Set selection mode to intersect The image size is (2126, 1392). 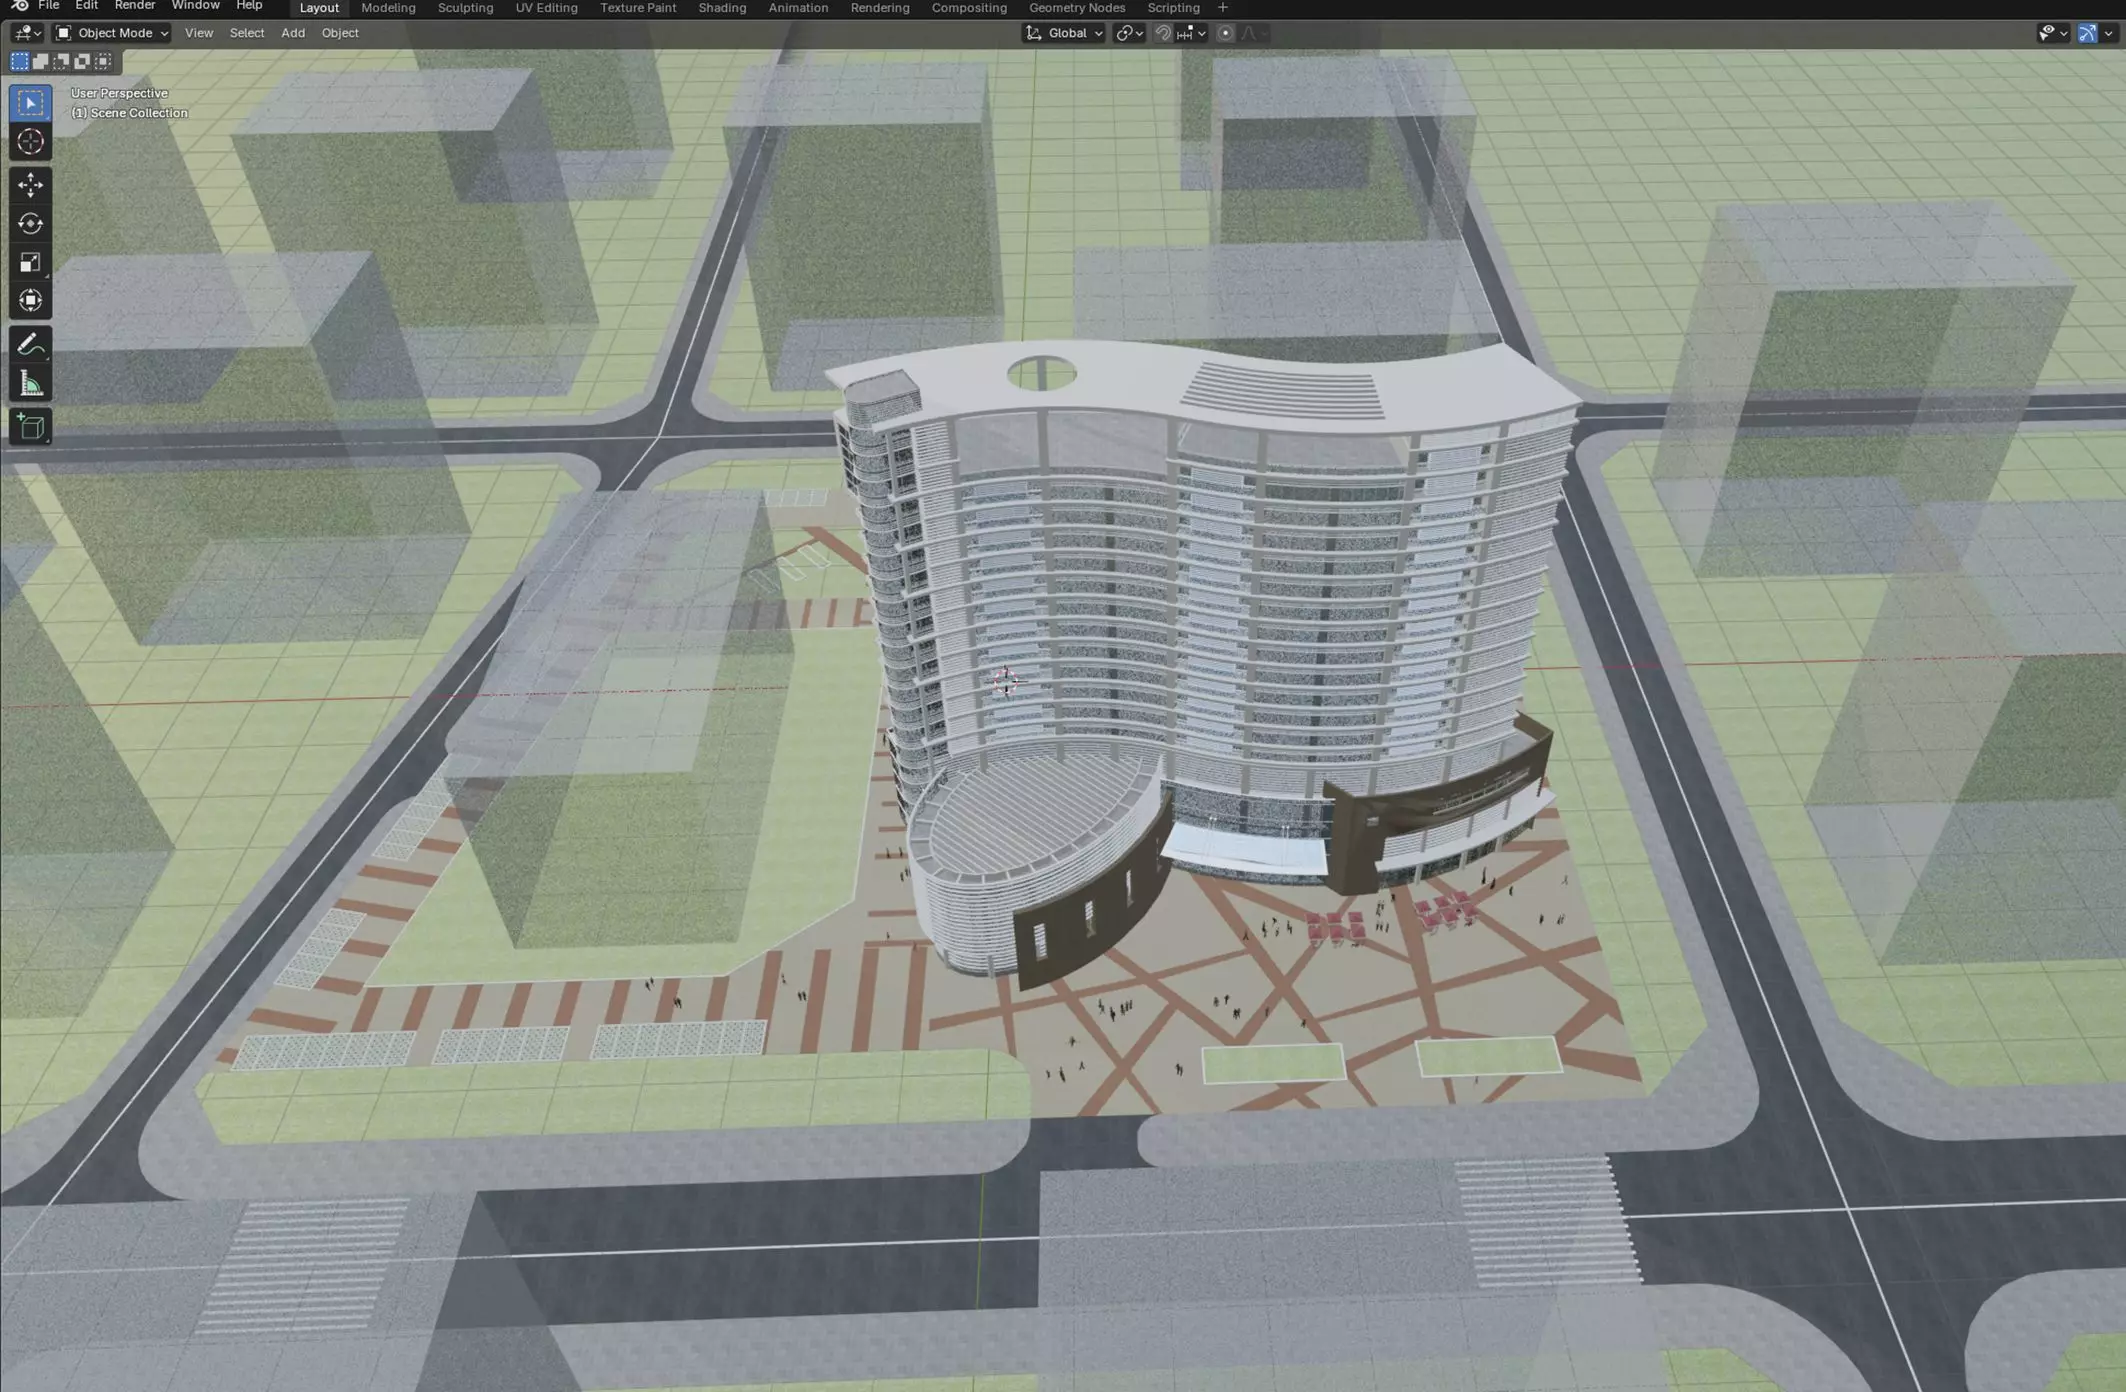tap(103, 61)
